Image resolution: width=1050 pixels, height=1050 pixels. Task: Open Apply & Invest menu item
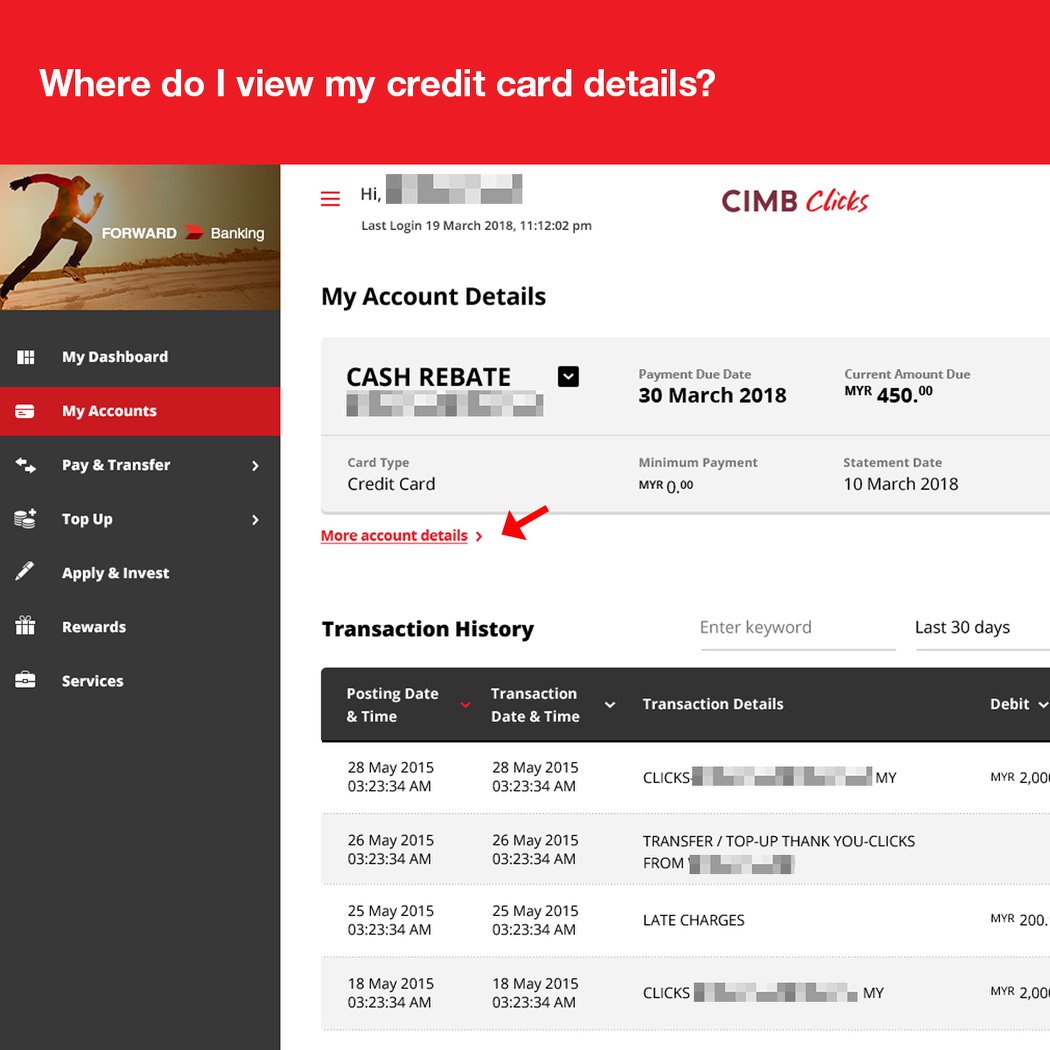(140, 573)
